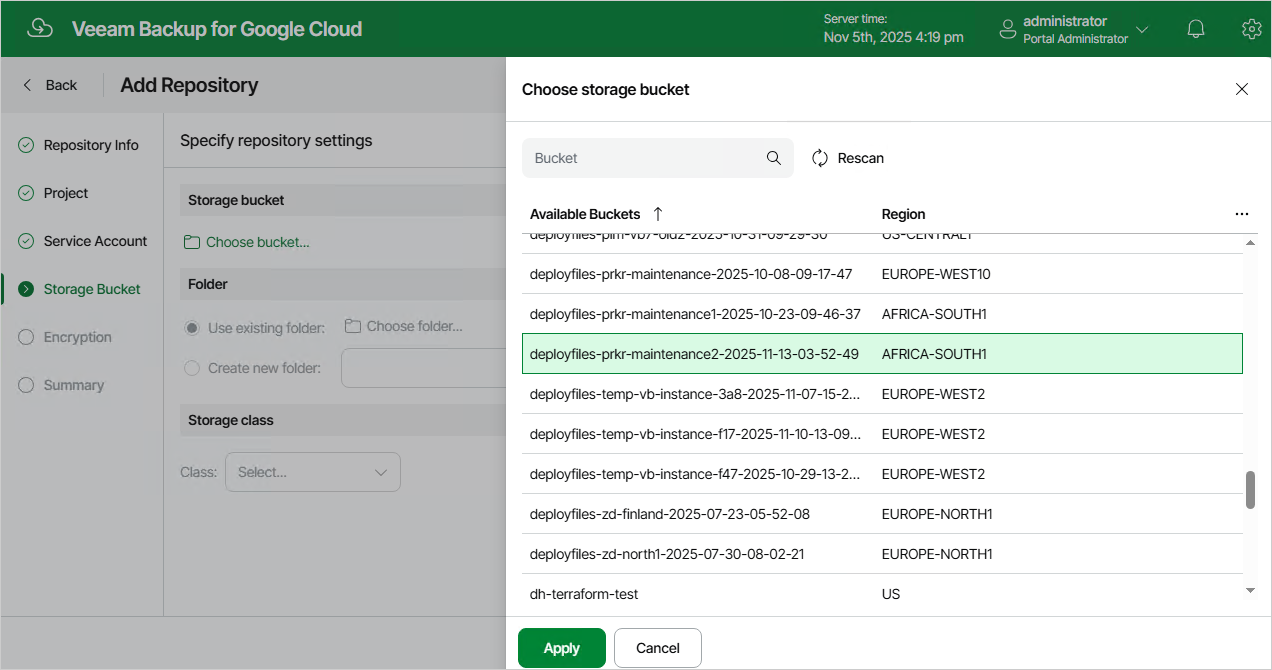
Task: Click the Summary step circle icon
Action: point(26,385)
